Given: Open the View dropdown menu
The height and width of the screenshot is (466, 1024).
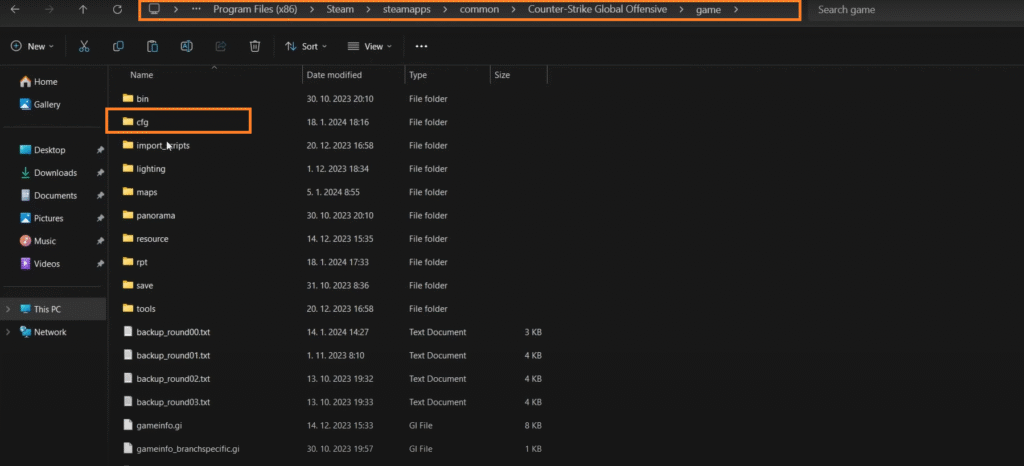Looking at the screenshot, I should tap(370, 46).
